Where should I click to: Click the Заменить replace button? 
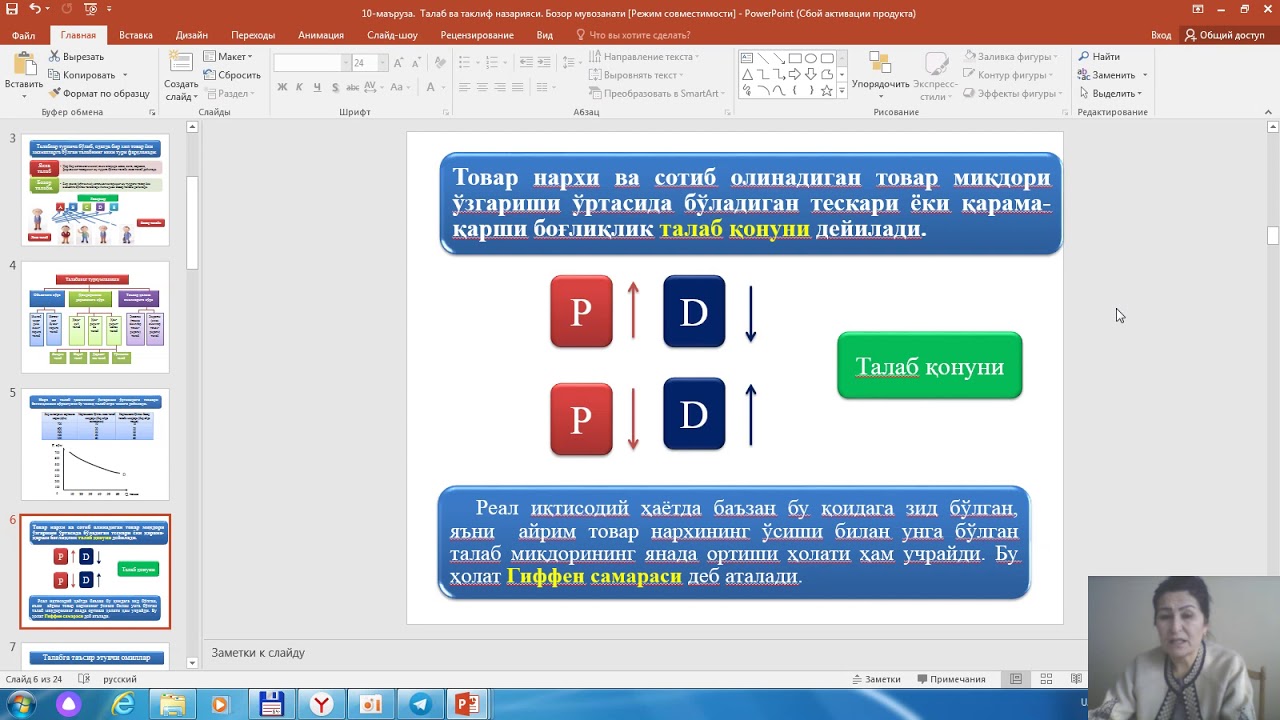pyautogui.click(x=1106, y=75)
